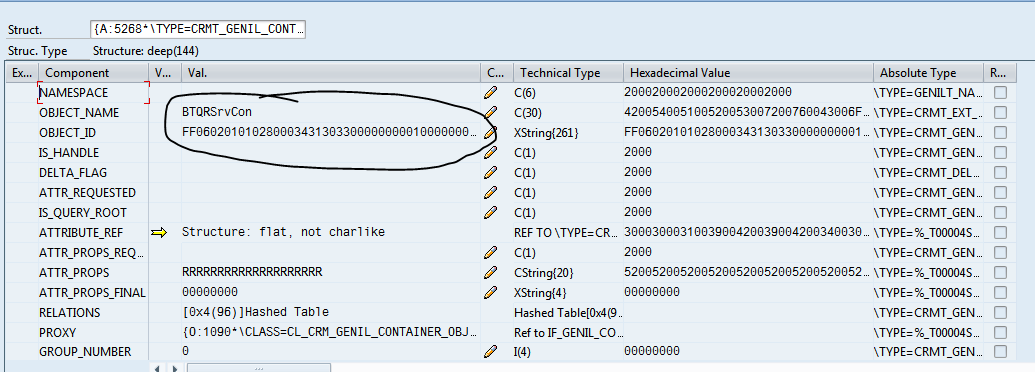This screenshot has height=372, width=1035.
Task: Tick the checkbox in the ATTR_REQUESTED row
Action: pyautogui.click(x=1000, y=193)
